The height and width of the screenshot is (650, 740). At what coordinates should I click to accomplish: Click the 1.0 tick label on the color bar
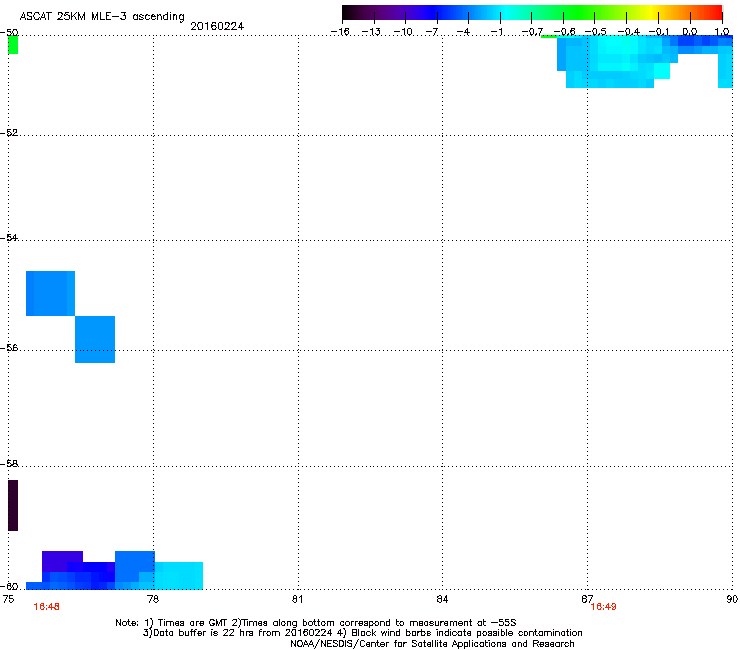(722, 32)
